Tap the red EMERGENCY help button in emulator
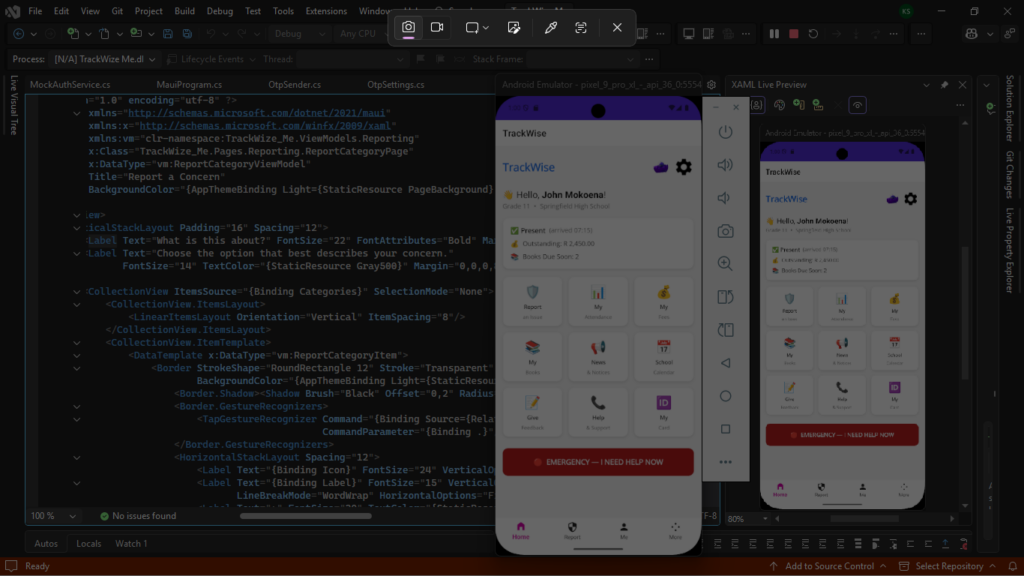Screen dimensions: 1024x576 pyautogui.click(x=598, y=462)
